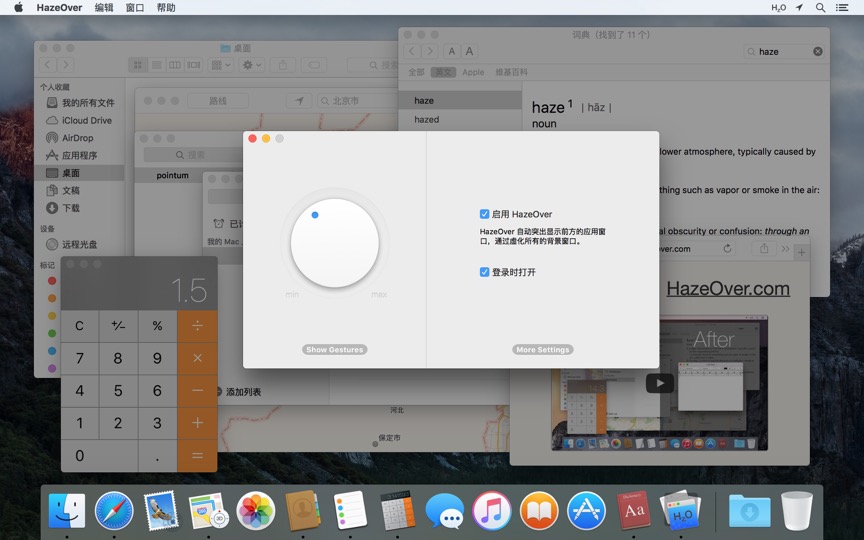
Task: Play the HazeOver demo video in Safari
Action: coord(660,383)
